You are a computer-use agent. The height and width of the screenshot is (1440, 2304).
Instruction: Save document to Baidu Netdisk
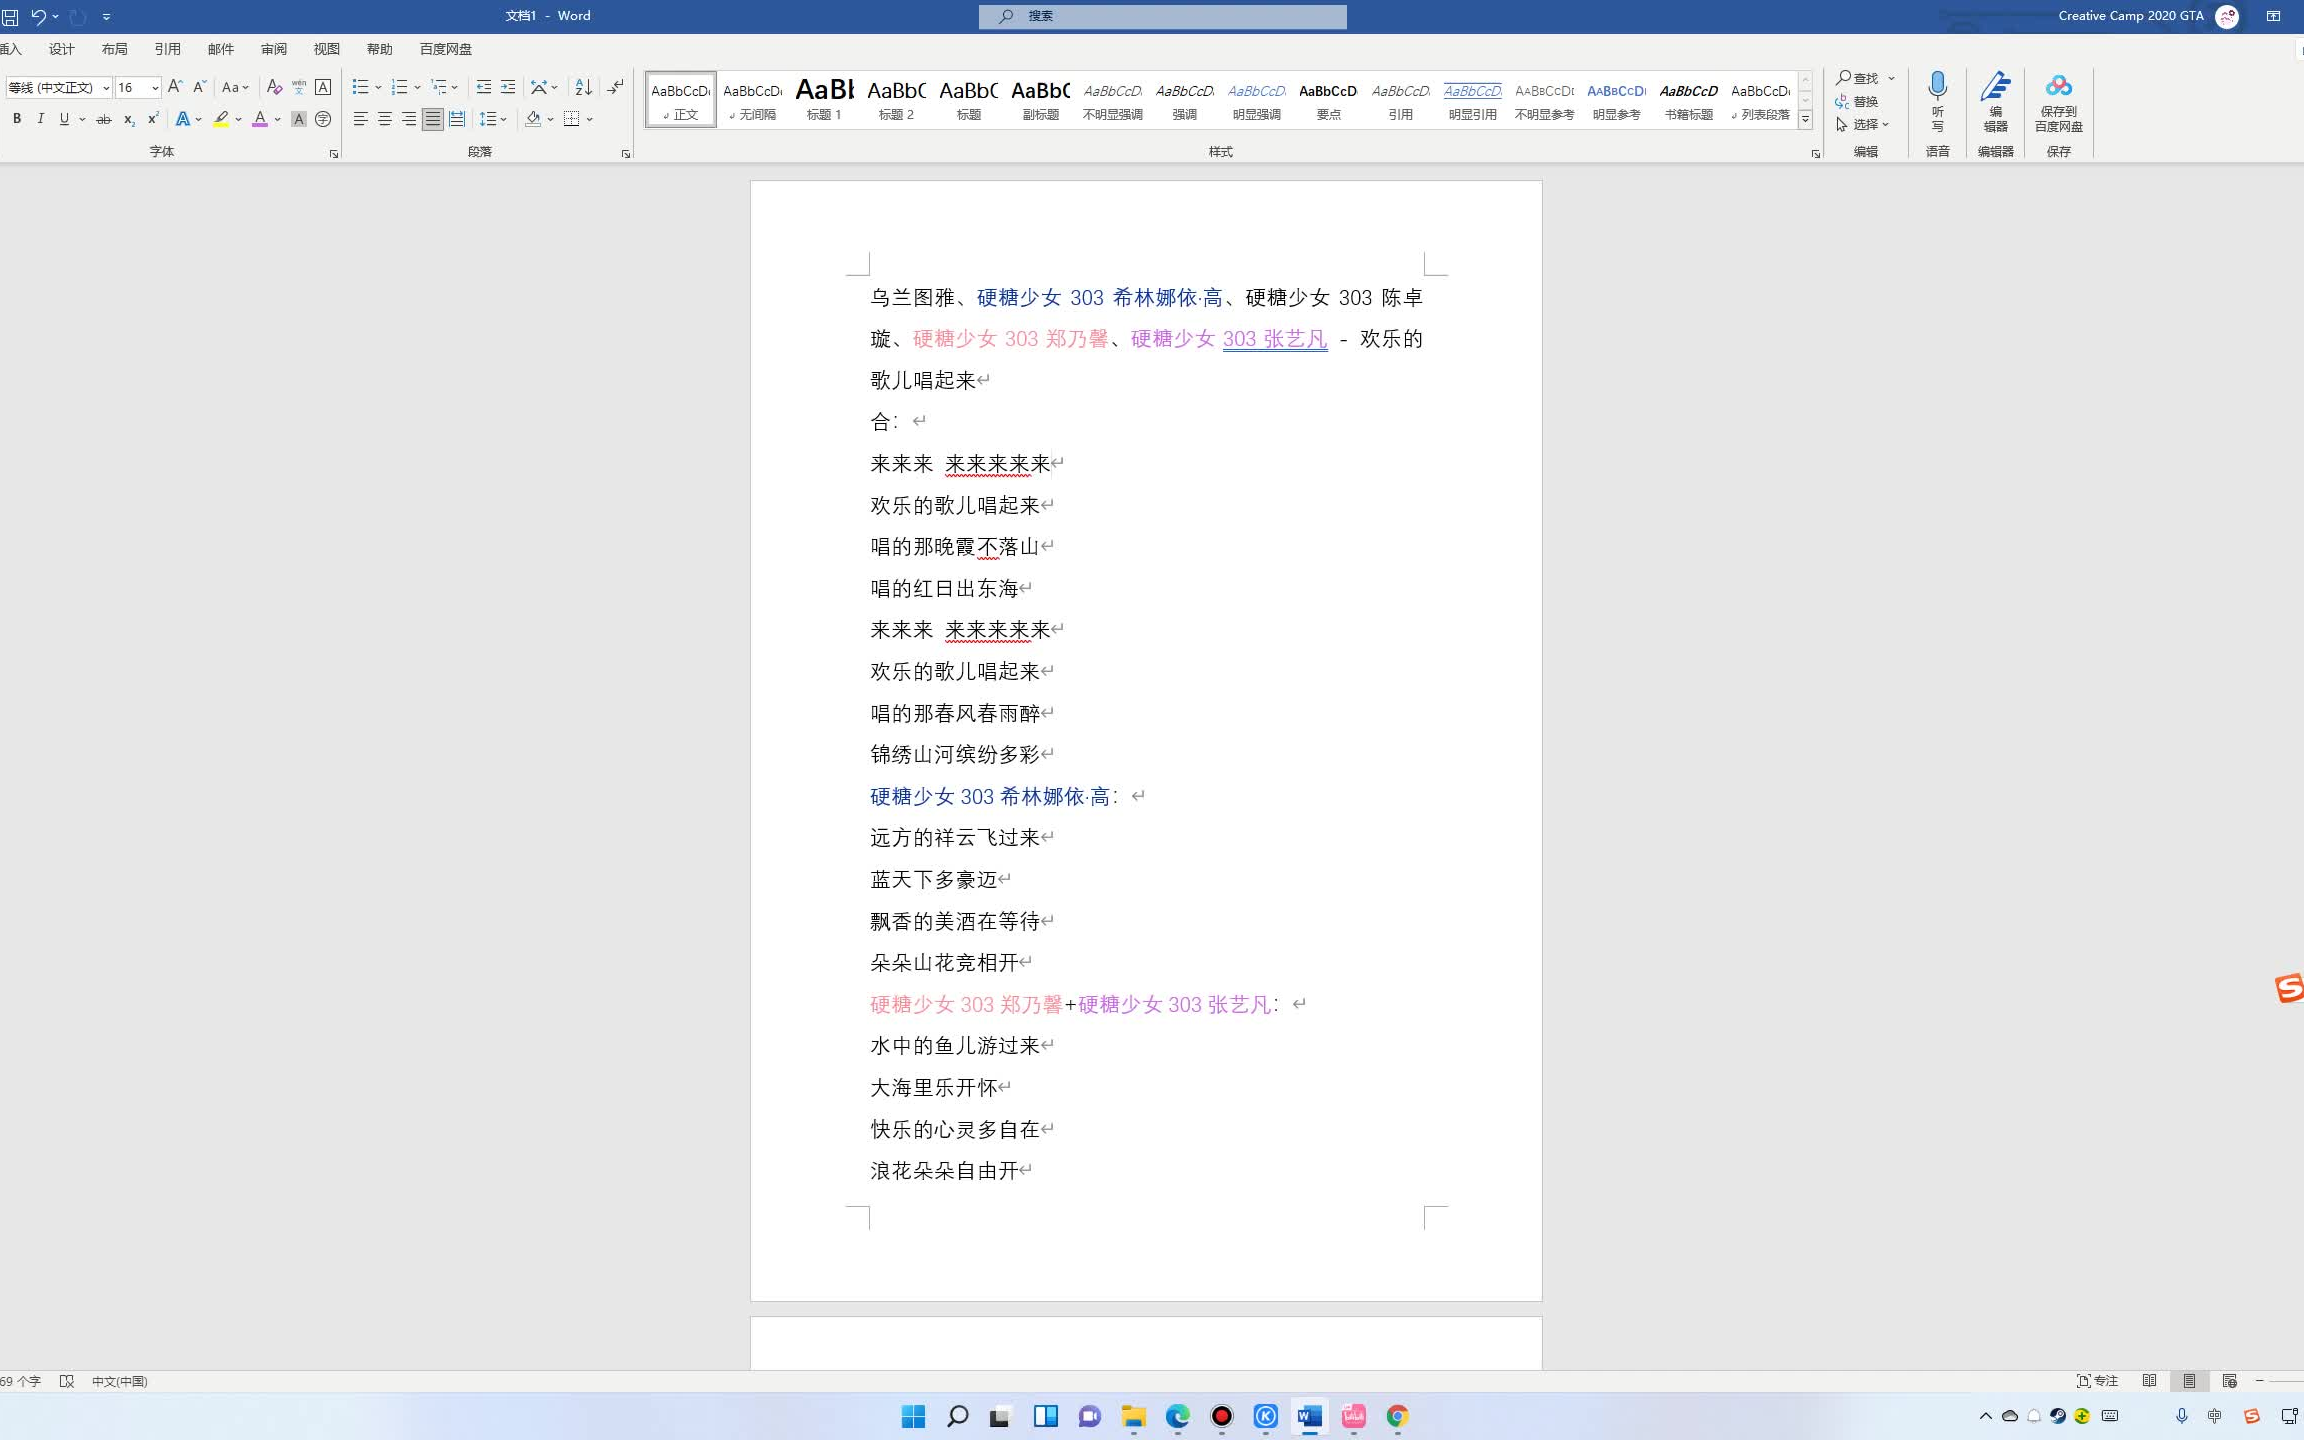pyautogui.click(x=2058, y=100)
